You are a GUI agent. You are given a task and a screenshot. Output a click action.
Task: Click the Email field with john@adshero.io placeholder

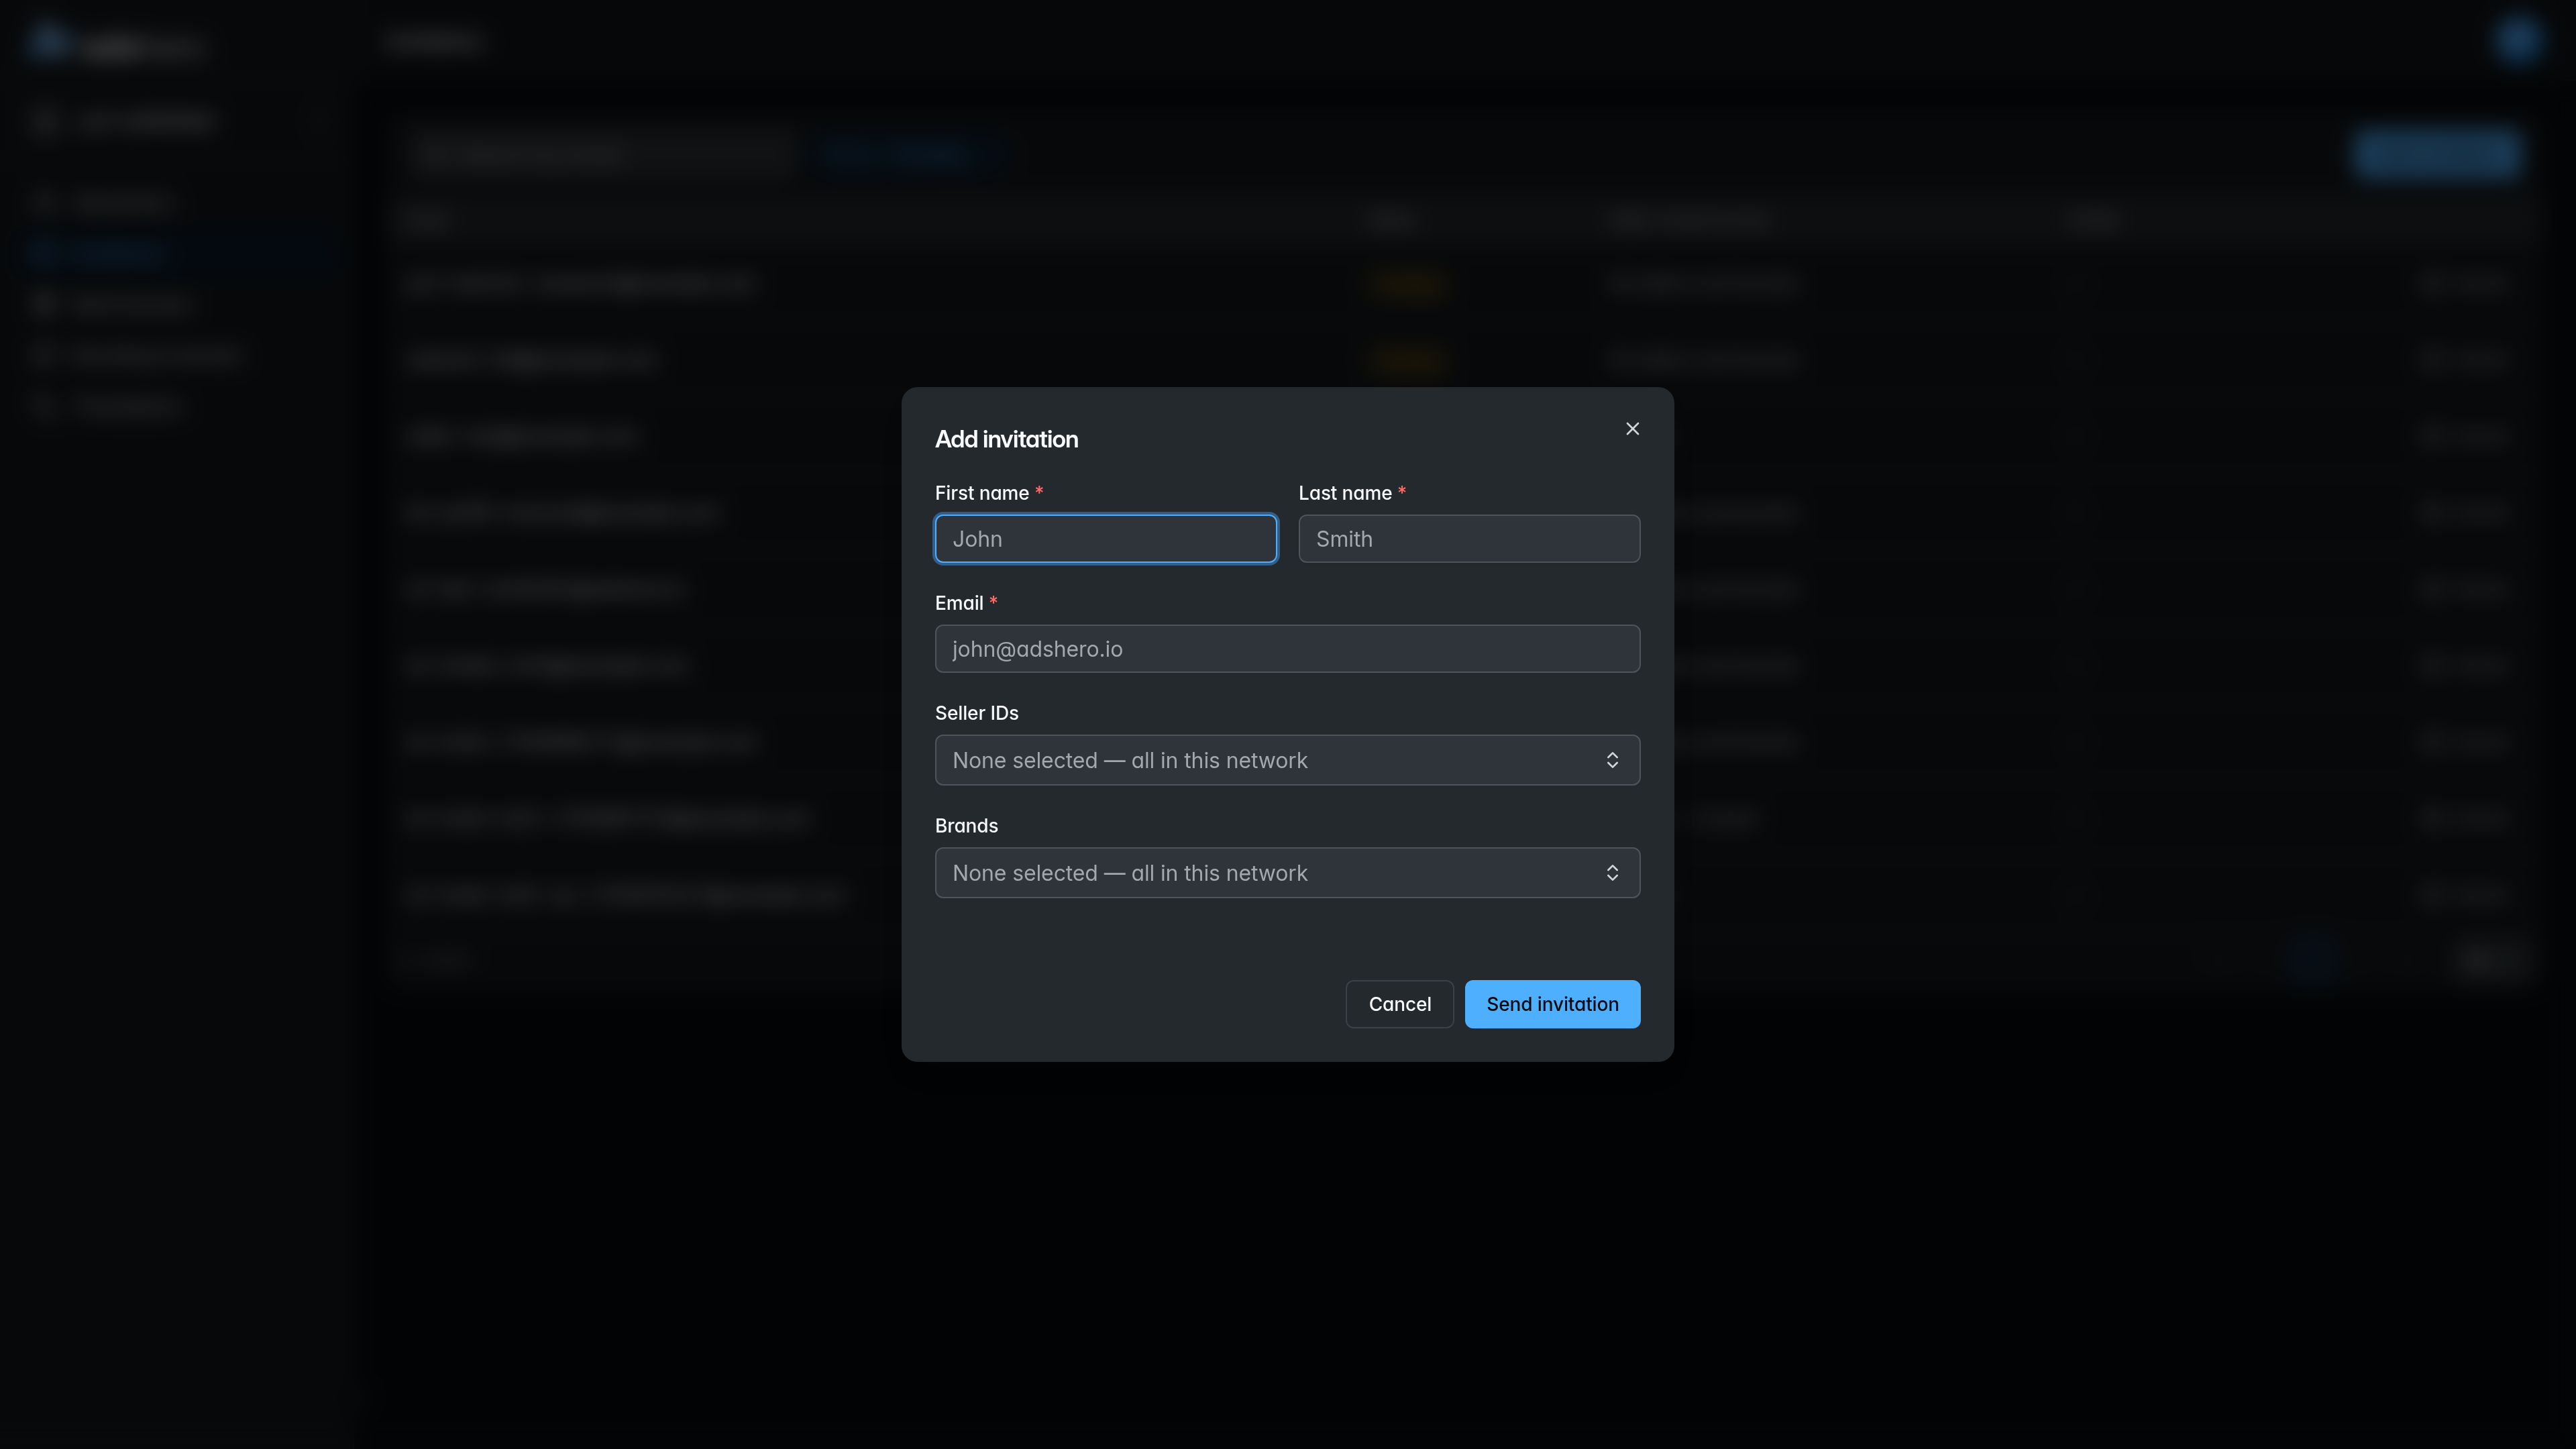pos(1287,649)
